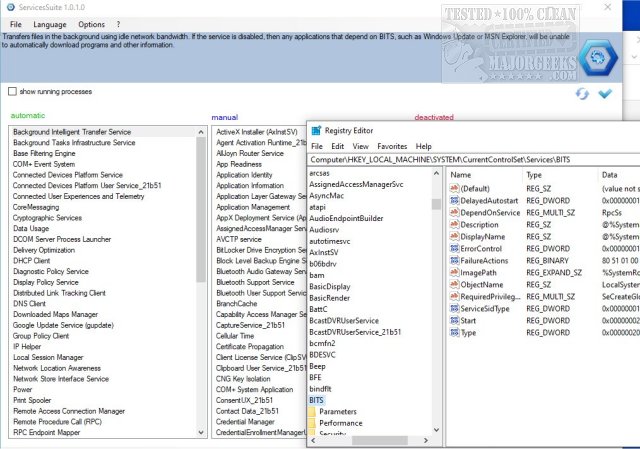Select the BITS registry key
The image size is (640, 449).
point(316,400)
